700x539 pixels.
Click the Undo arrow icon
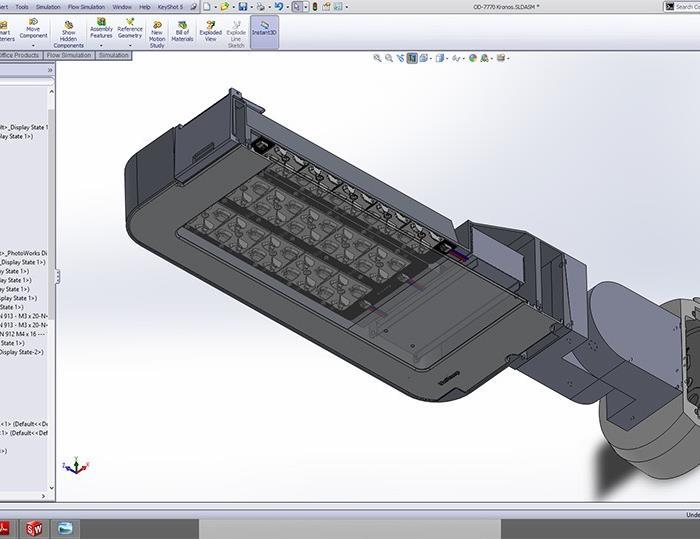pos(279,7)
